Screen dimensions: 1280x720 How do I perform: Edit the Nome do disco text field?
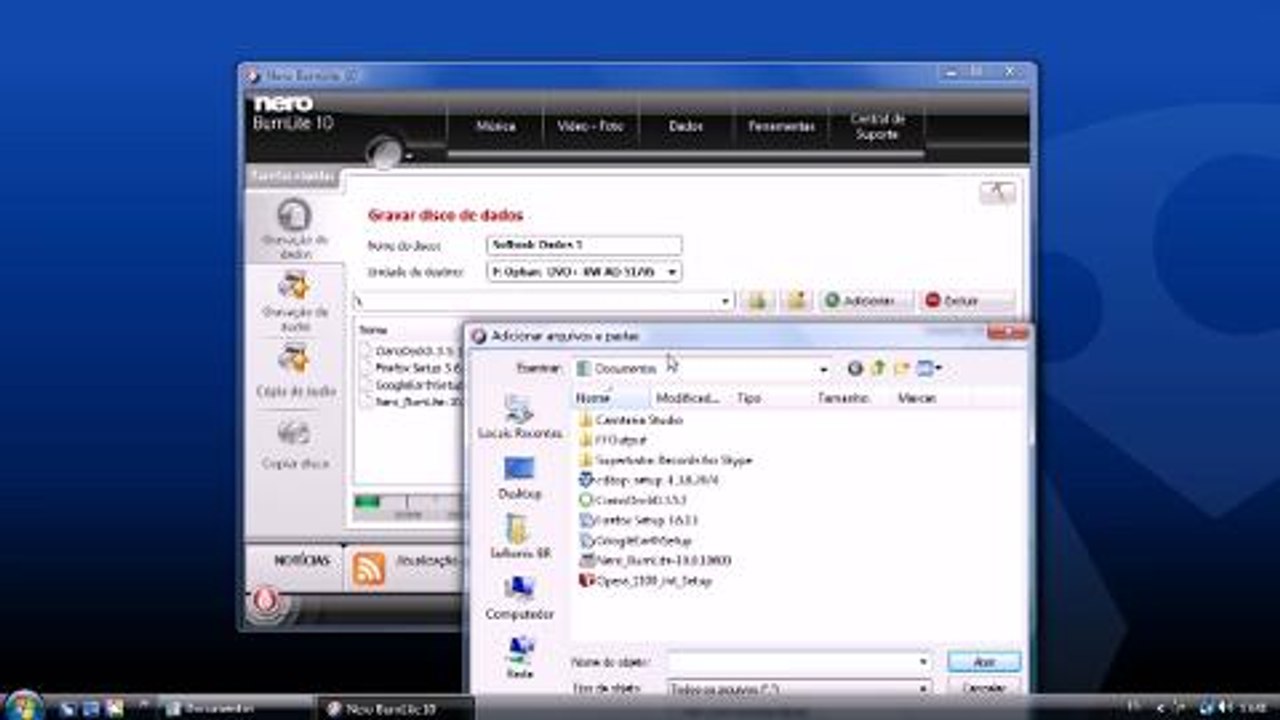pyautogui.click(x=584, y=245)
